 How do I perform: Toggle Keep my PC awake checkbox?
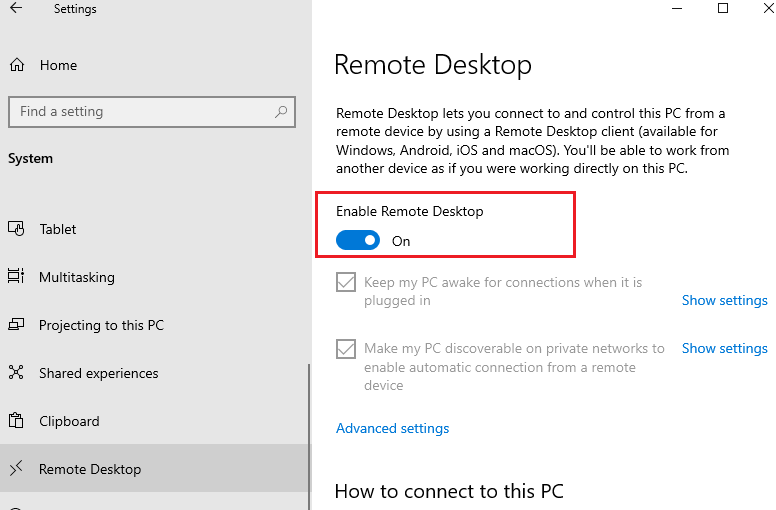click(x=346, y=282)
